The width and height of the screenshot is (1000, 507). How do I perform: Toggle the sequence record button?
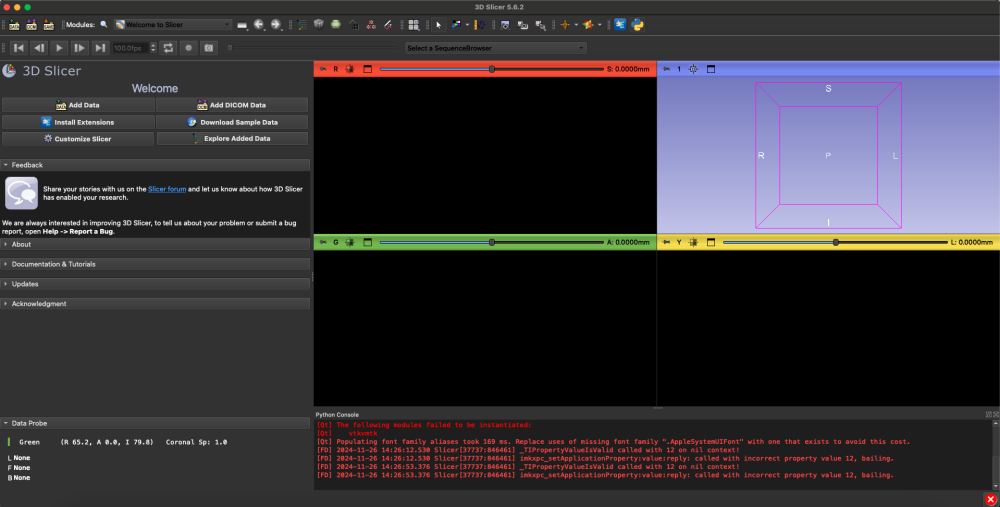(x=187, y=47)
